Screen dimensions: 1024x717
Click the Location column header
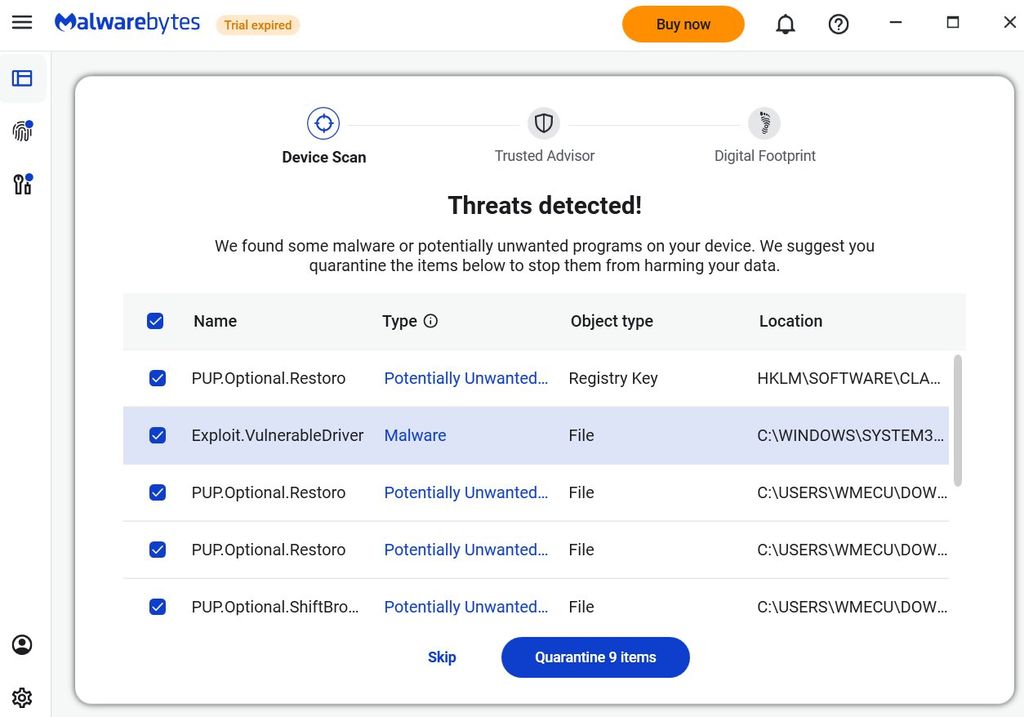(x=790, y=321)
